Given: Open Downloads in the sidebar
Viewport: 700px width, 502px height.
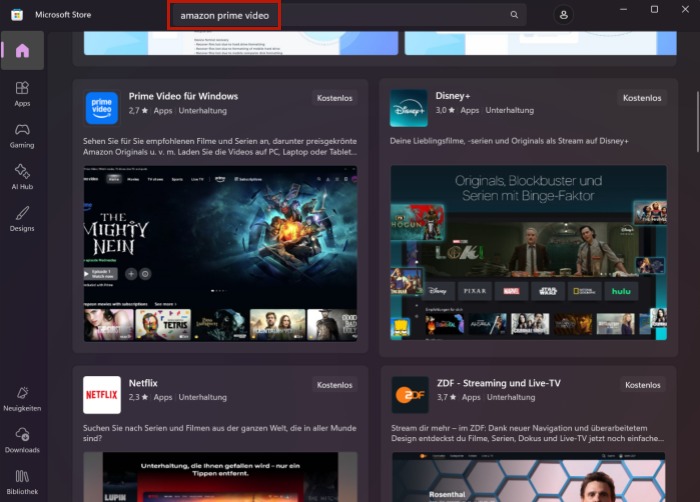Looking at the screenshot, I should coord(22,440).
